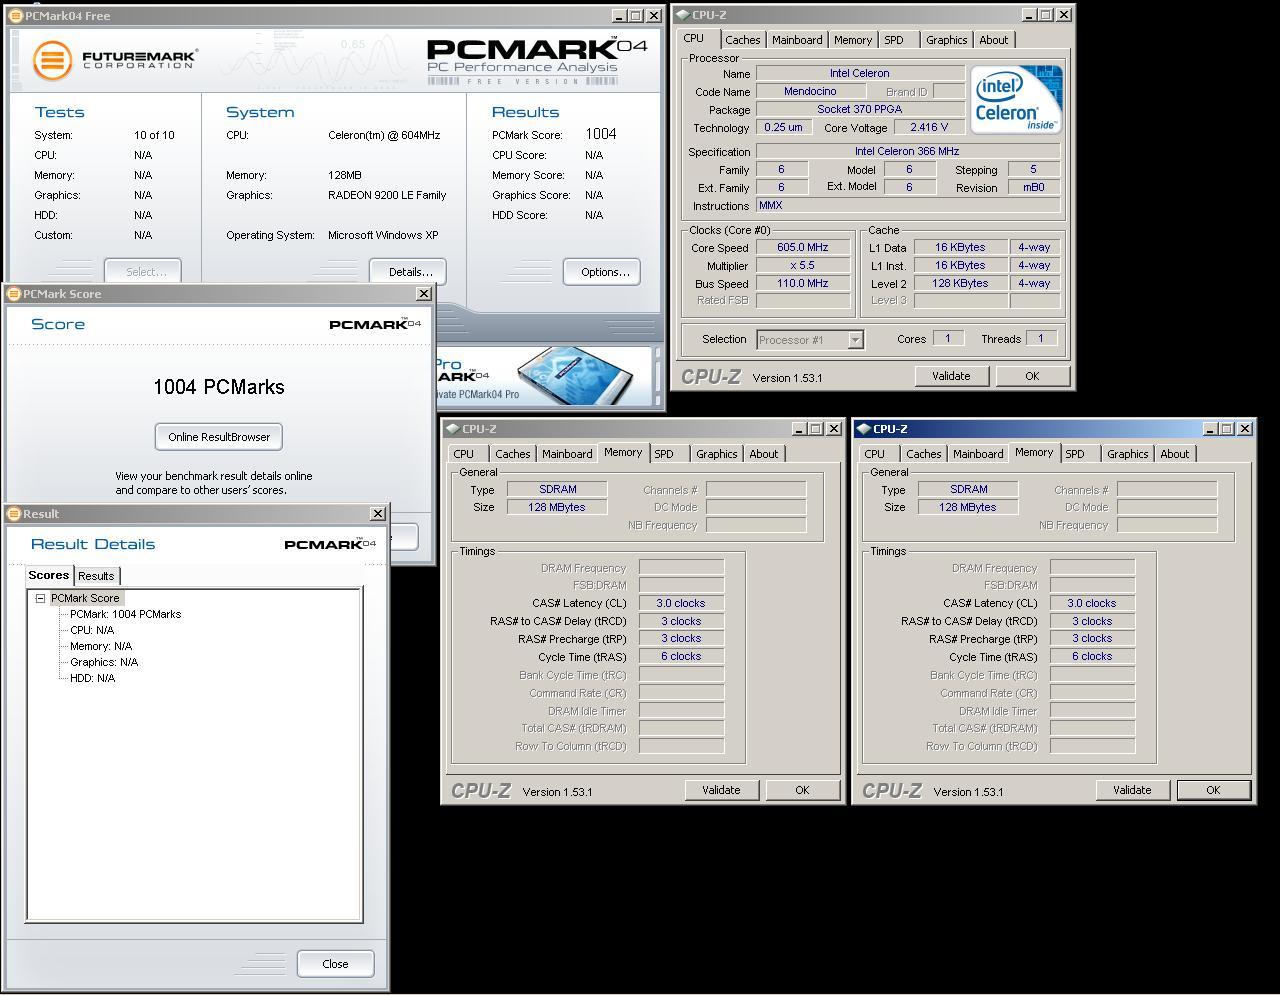
Task: Click Specification field Intel Celeron 366 MHz
Action: (908, 152)
